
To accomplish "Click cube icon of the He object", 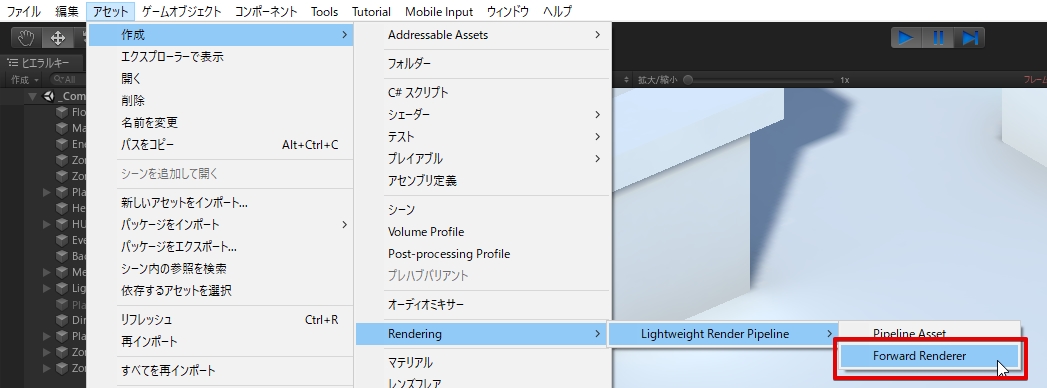I will [63, 208].
